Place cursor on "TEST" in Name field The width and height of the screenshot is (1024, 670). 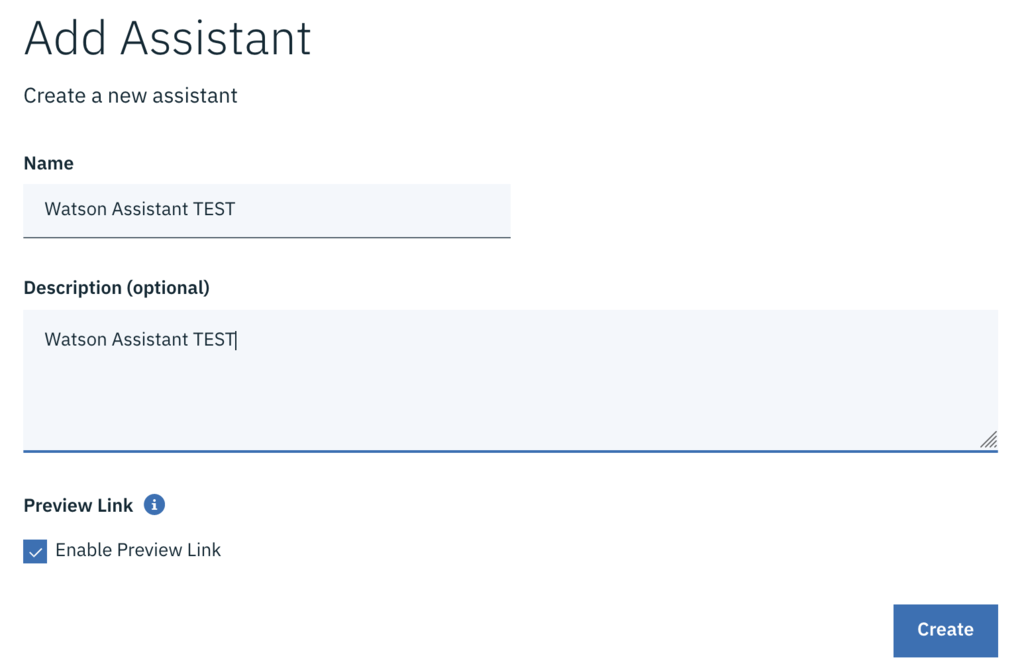[214, 210]
